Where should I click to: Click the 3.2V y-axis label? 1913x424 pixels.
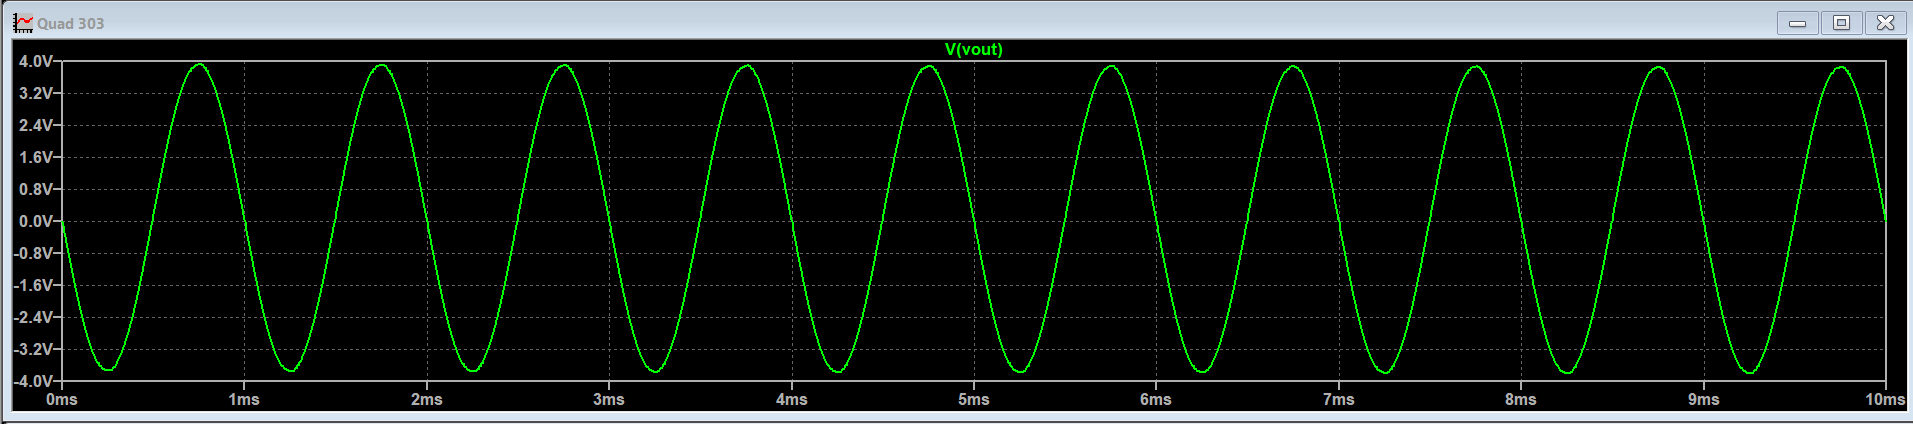pyautogui.click(x=35, y=93)
